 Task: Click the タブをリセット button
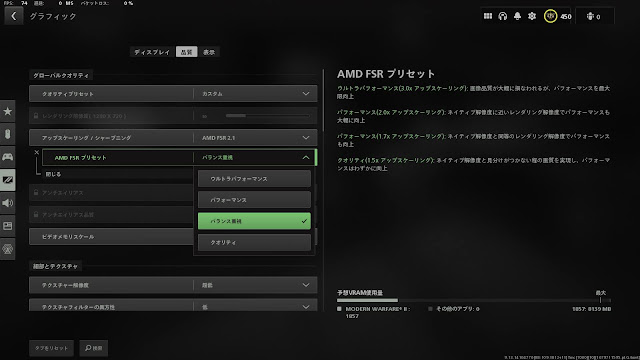click(51, 348)
